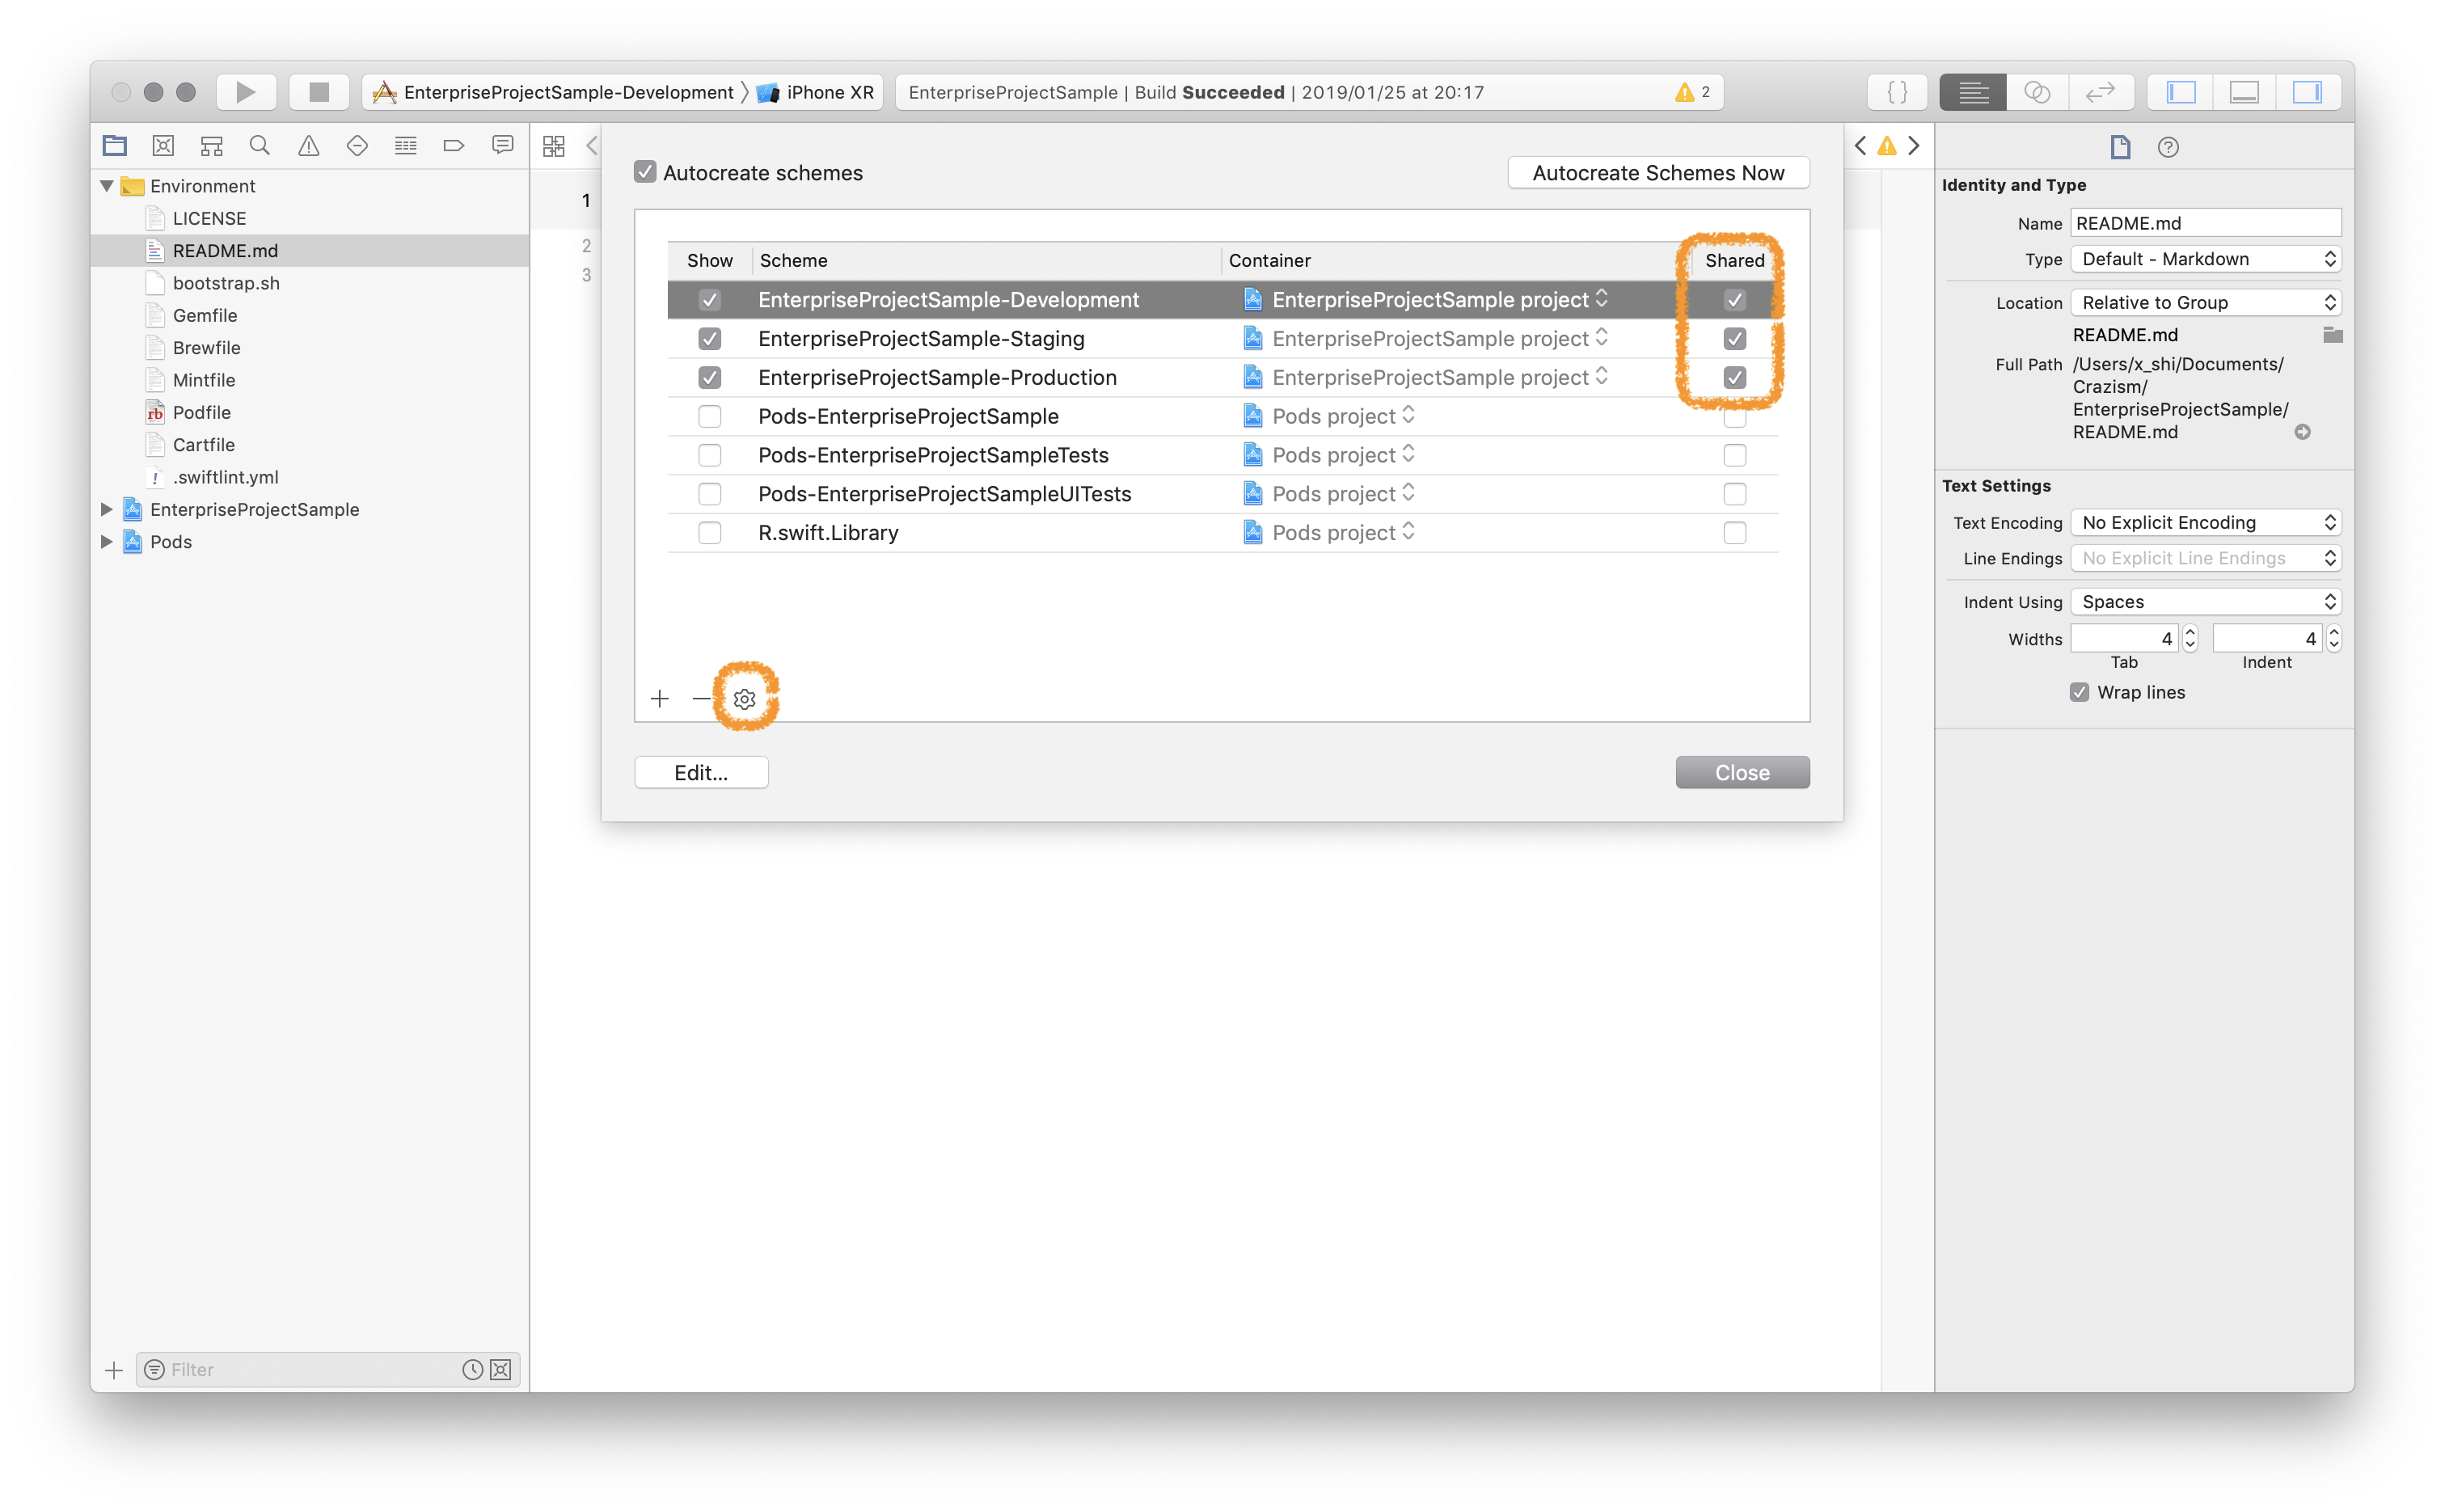The image size is (2445, 1512).
Task: Check Show for Pods-EnterpriseProjectSampleTests
Action: [709, 455]
